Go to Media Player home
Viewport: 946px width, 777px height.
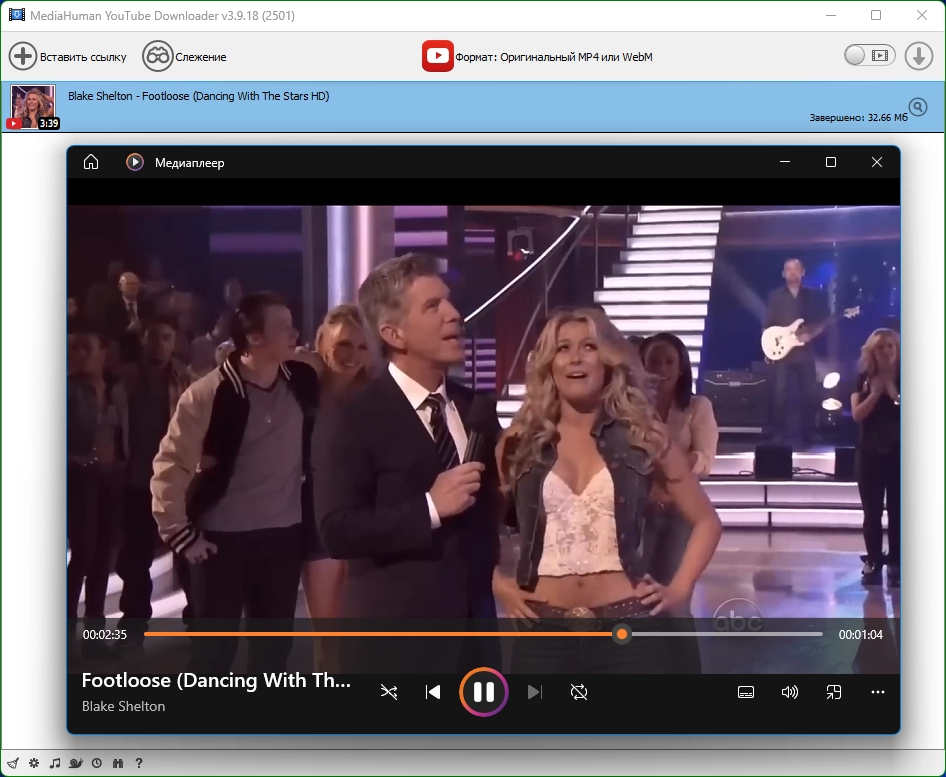click(x=90, y=162)
